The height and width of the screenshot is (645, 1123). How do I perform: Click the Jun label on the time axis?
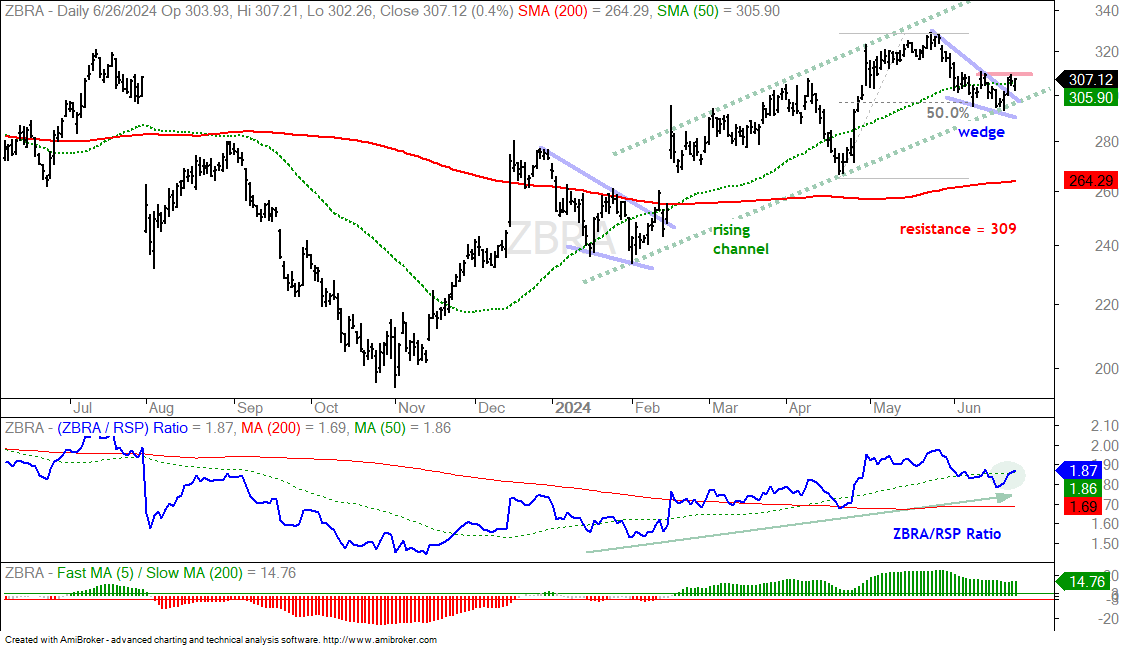tap(969, 408)
